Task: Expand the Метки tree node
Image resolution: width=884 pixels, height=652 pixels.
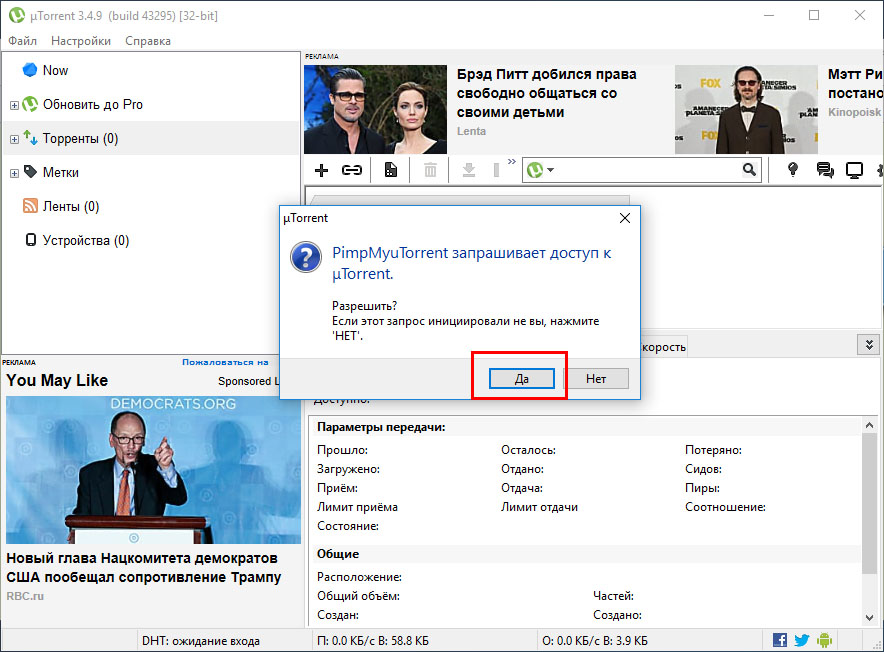Action: tap(14, 173)
